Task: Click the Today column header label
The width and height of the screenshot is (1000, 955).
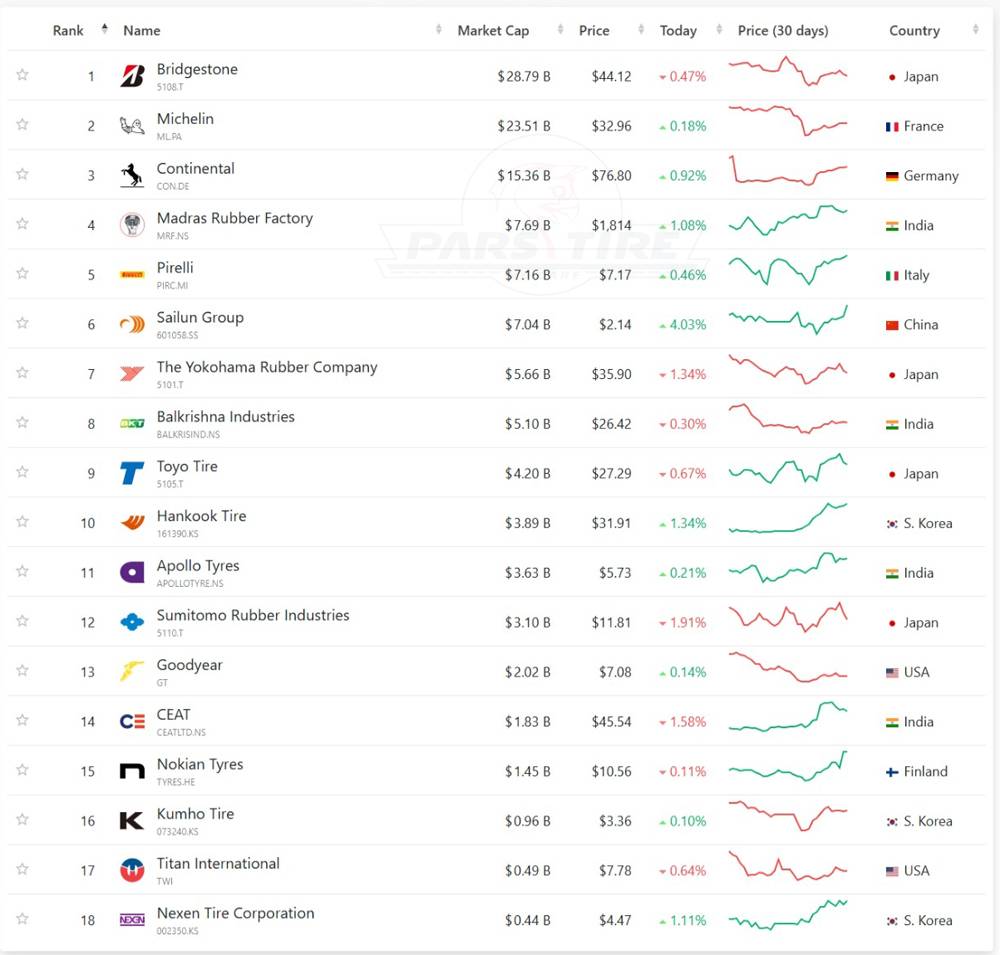Action: pos(678,31)
